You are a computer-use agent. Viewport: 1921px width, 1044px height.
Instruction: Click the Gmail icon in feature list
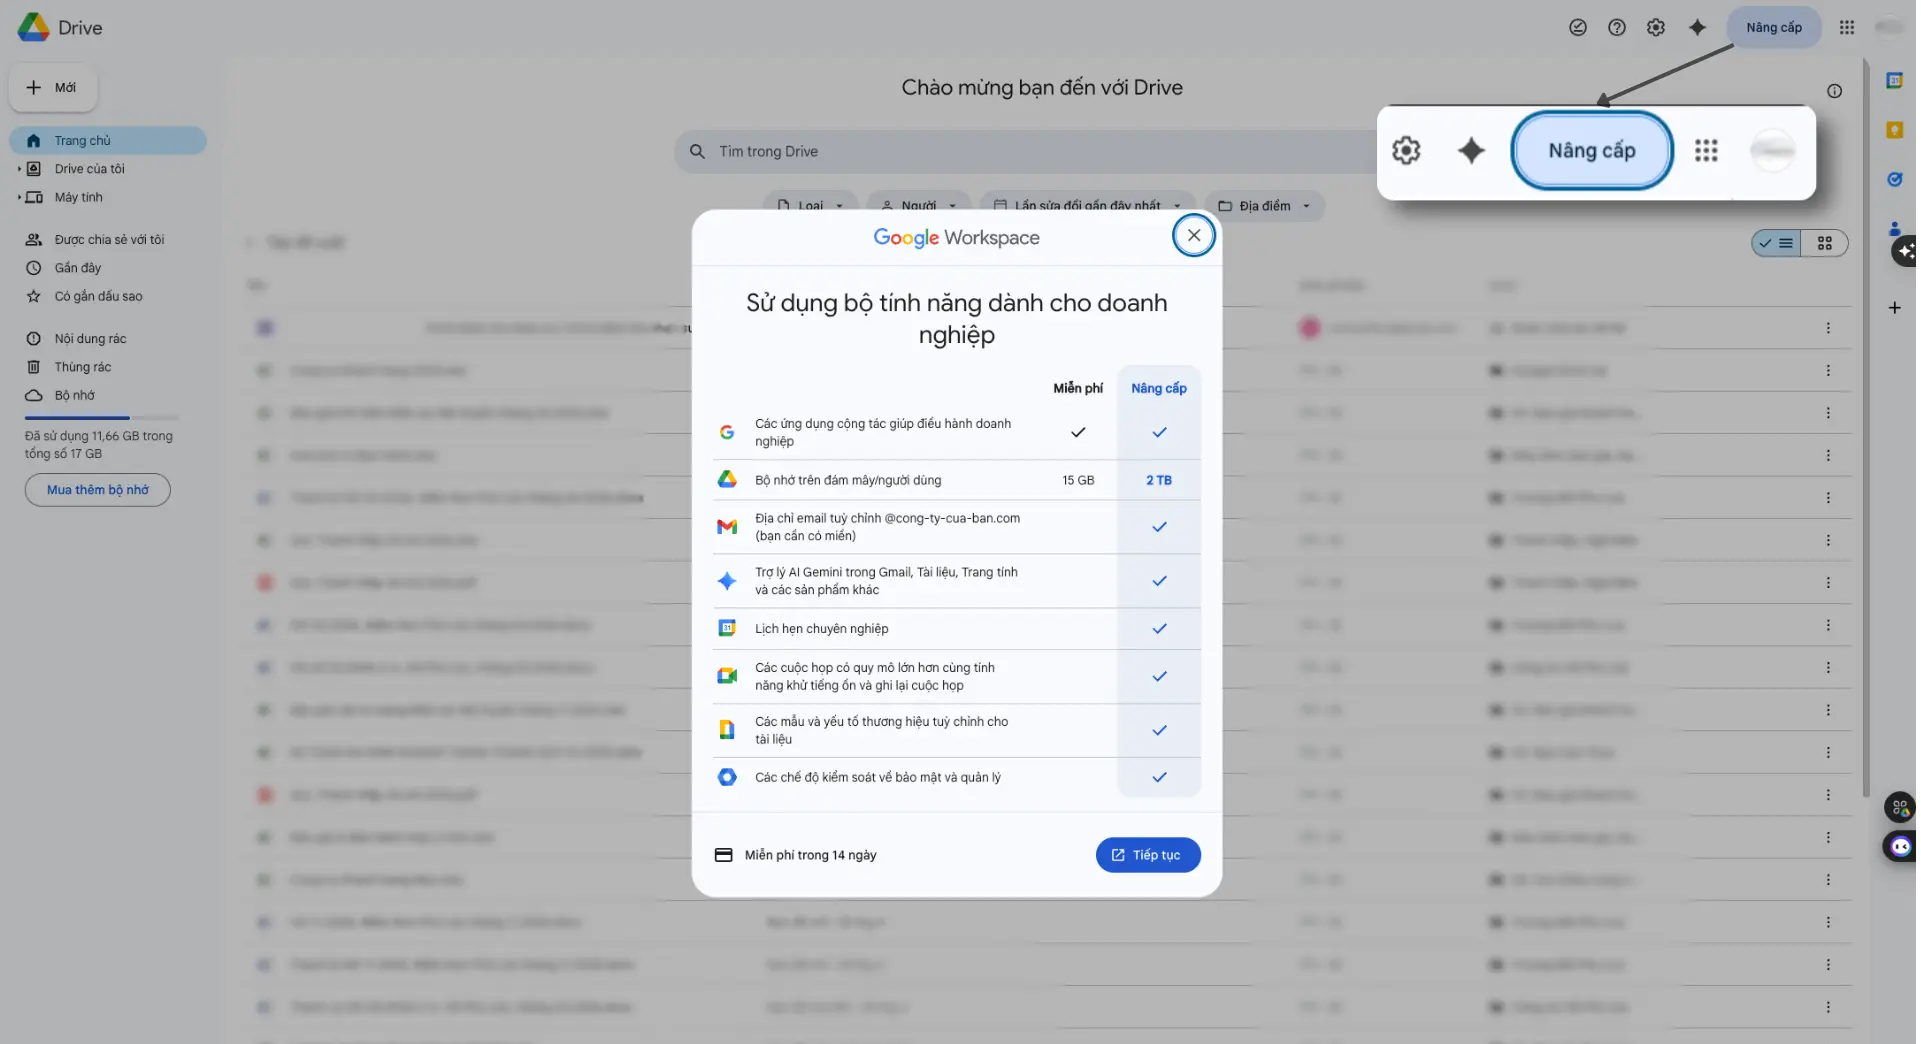coord(729,528)
